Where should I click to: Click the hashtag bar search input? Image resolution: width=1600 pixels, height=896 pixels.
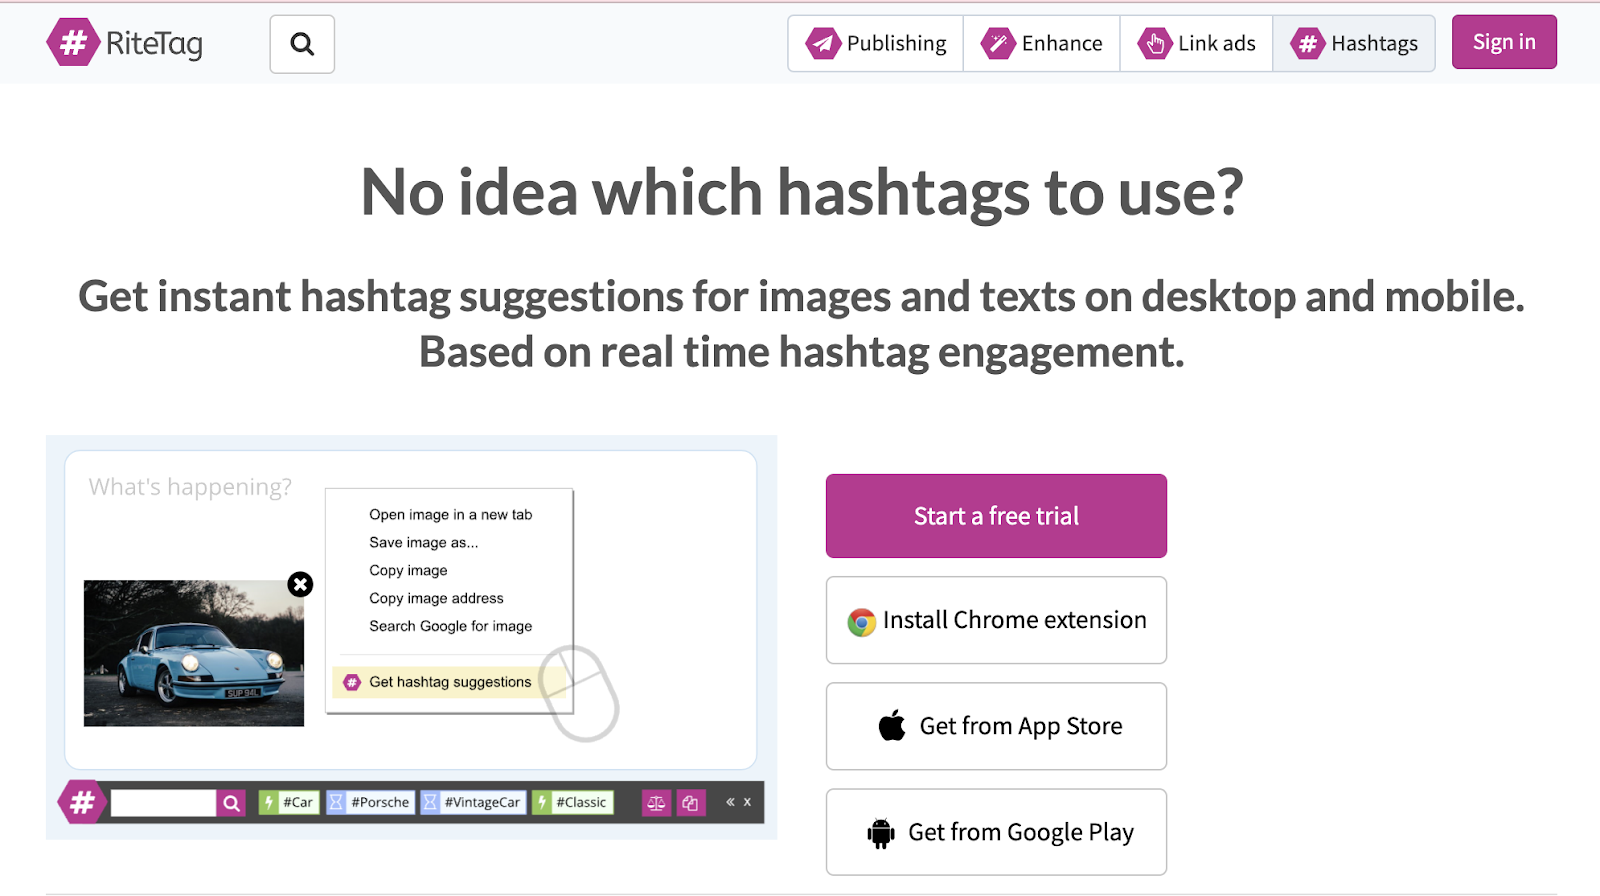pos(163,802)
